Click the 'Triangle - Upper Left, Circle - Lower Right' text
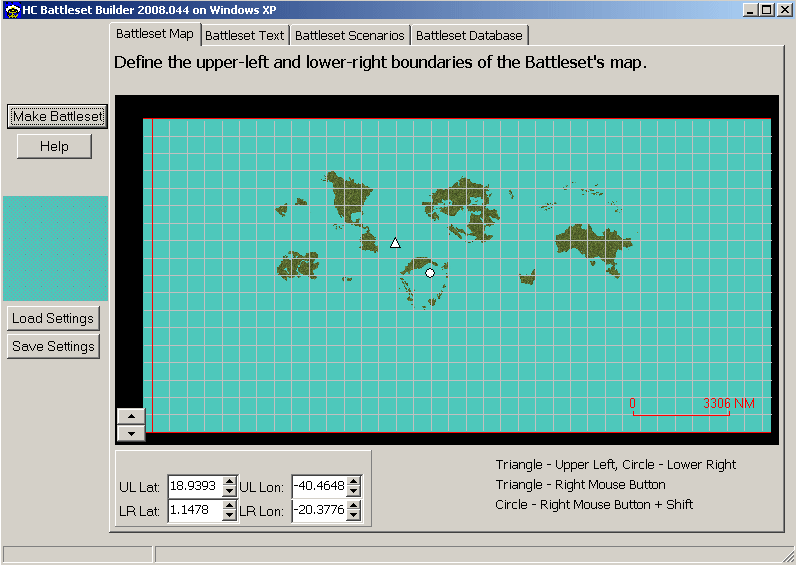This screenshot has height=565, width=796. (x=616, y=464)
